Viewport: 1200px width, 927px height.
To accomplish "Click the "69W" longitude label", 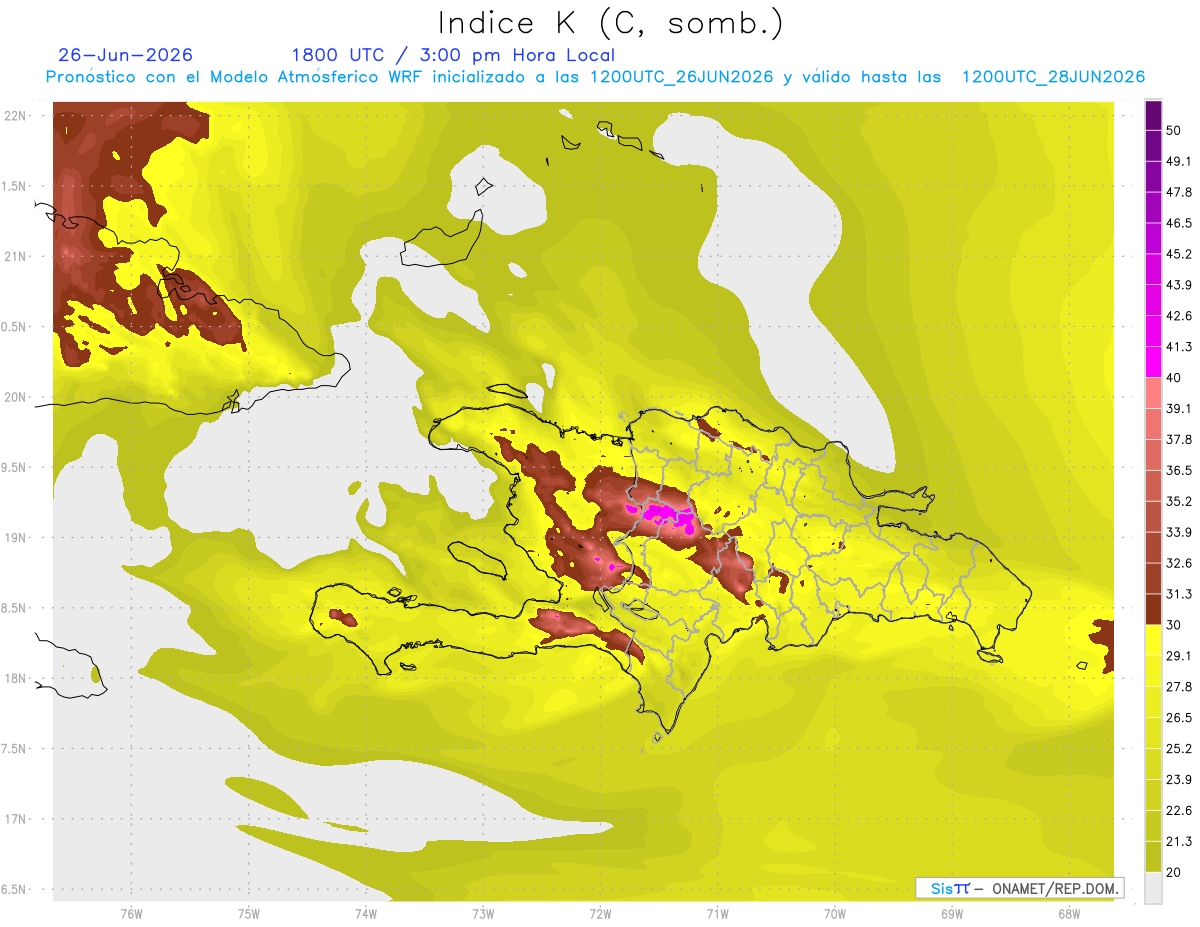I will click(x=952, y=913).
